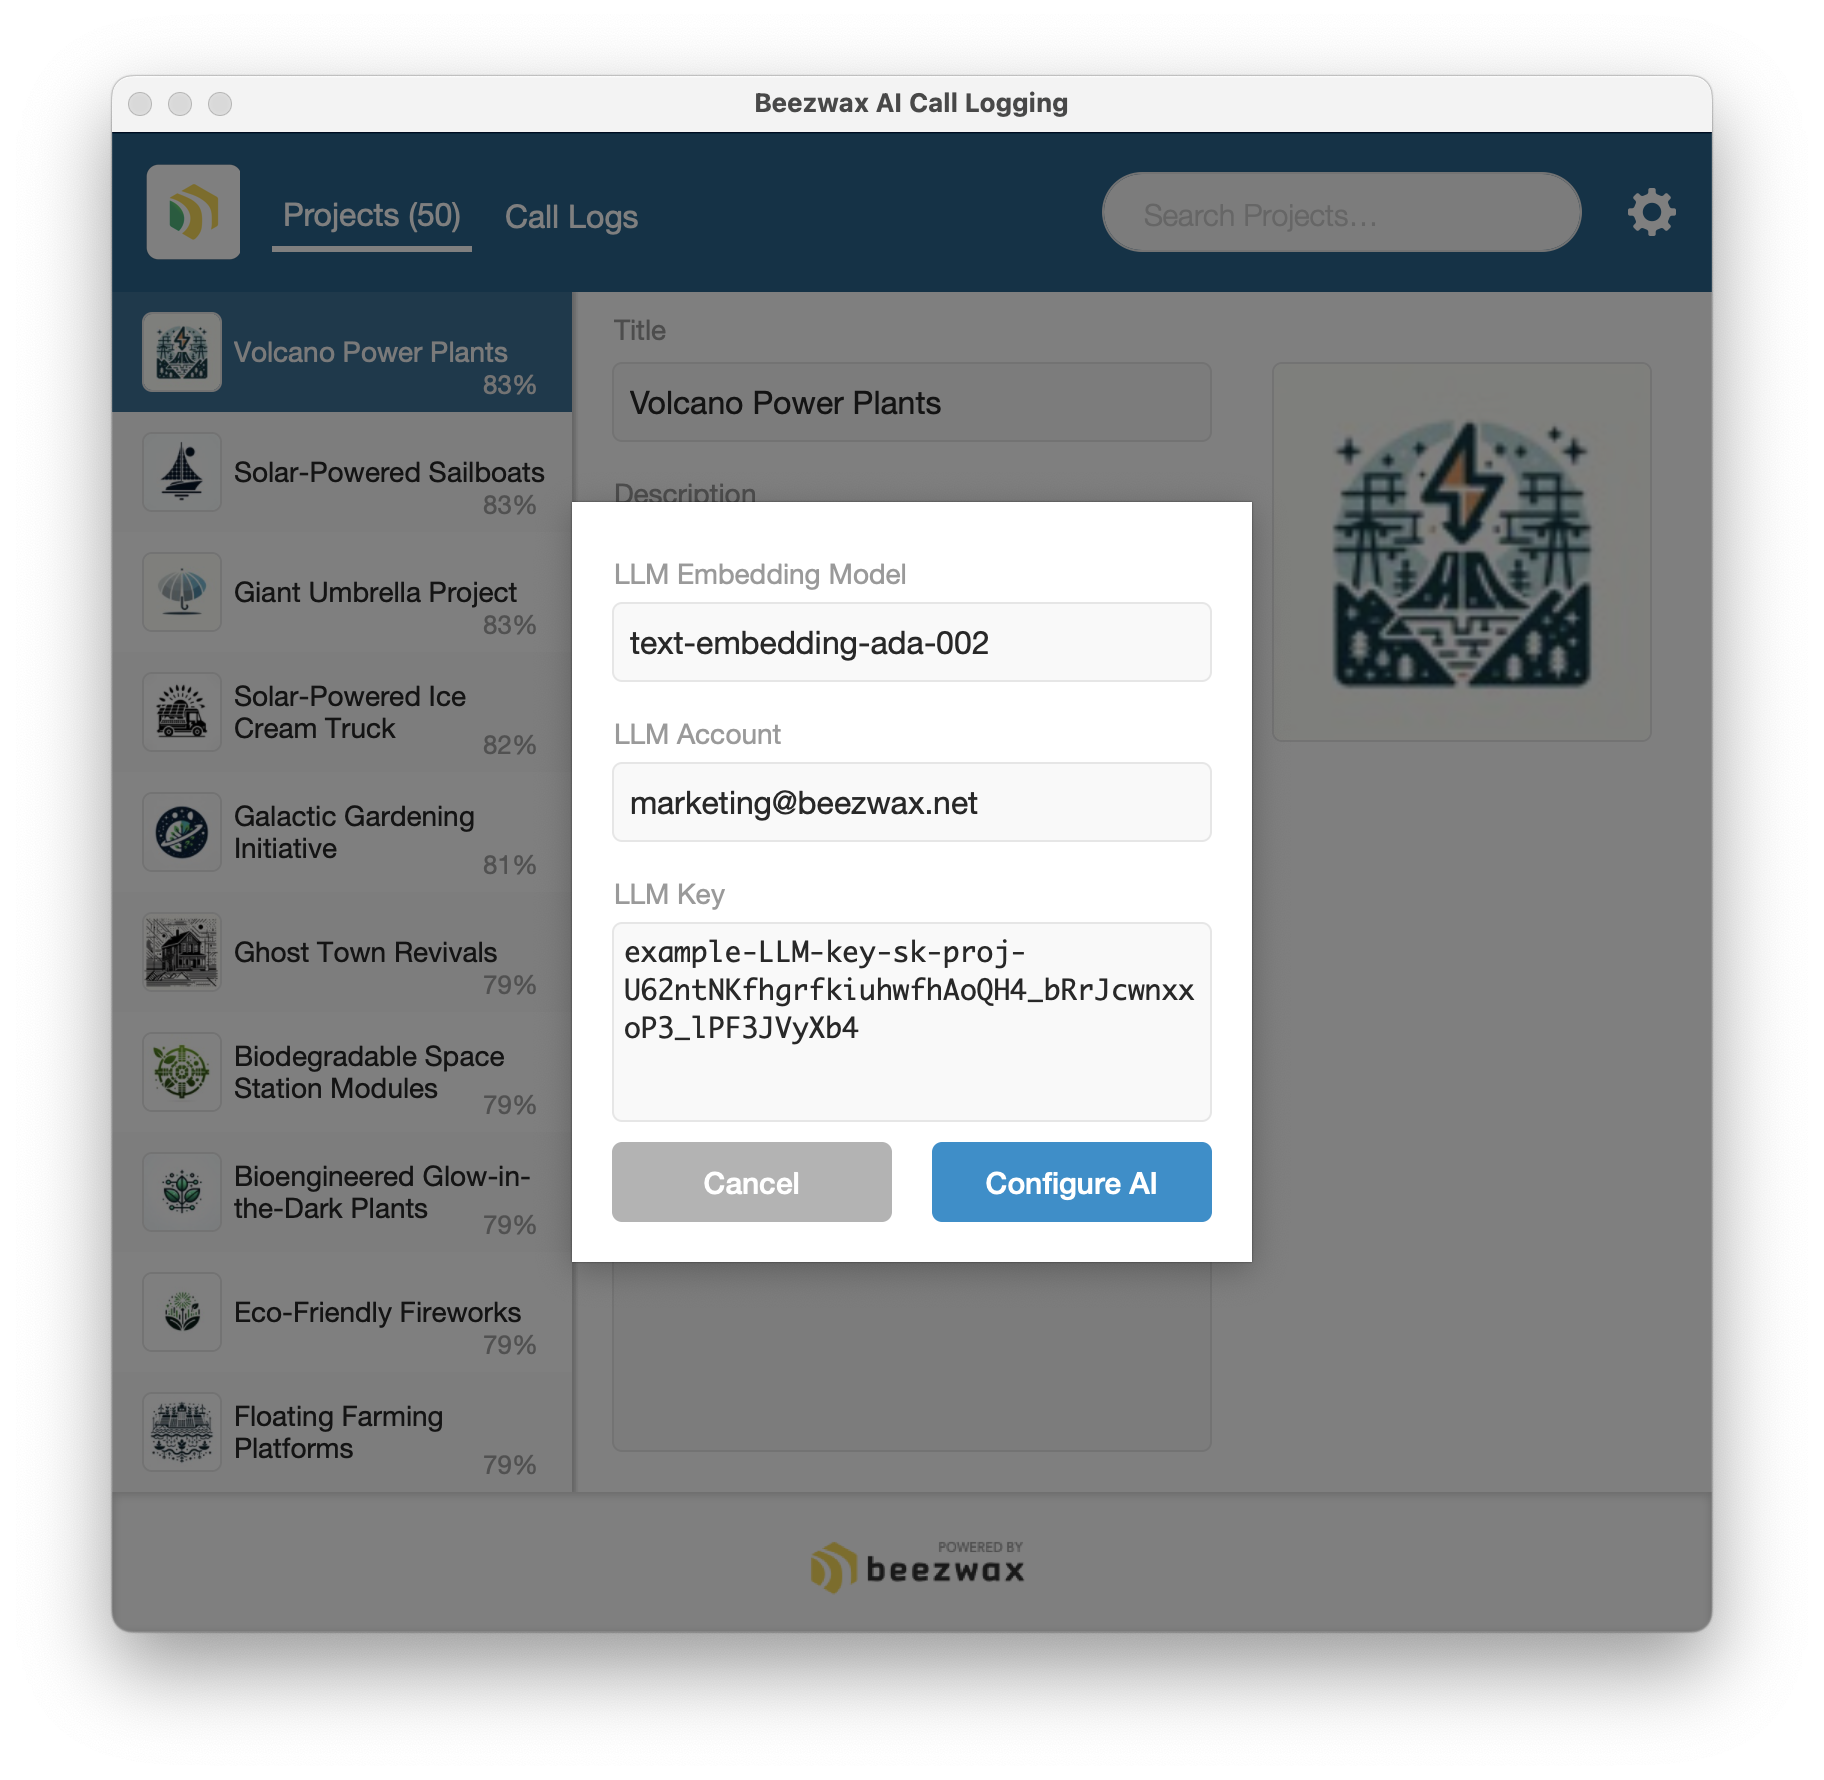The width and height of the screenshot is (1824, 1780).
Task: Select Floating Farming Platforms in the list
Action: point(342,1432)
